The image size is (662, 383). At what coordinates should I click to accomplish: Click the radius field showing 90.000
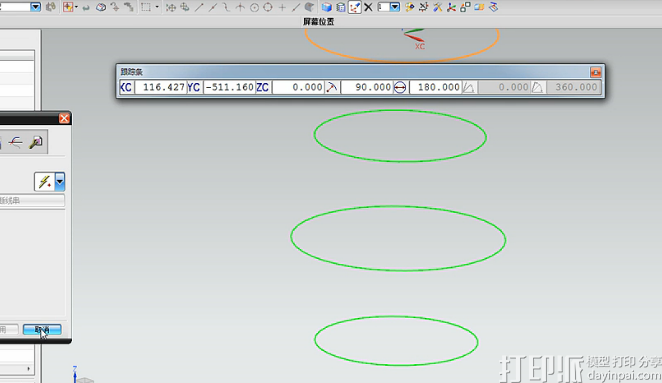click(366, 87)
